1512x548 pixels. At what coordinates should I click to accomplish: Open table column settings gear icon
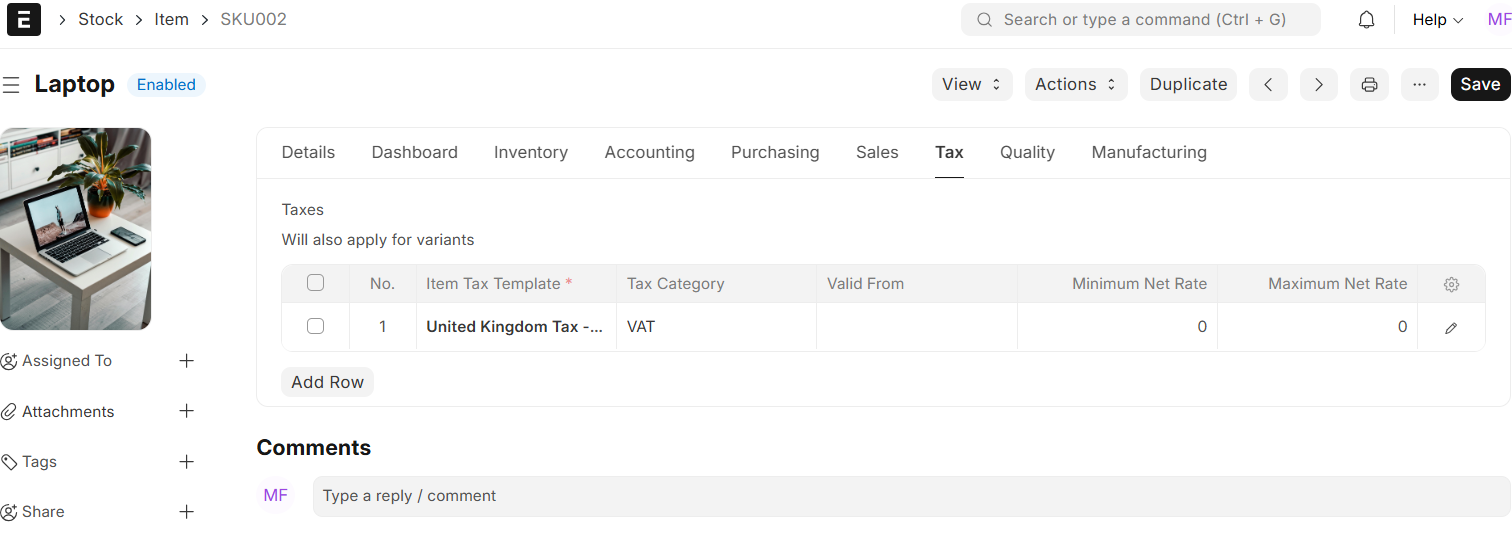tap(1451, 284)
